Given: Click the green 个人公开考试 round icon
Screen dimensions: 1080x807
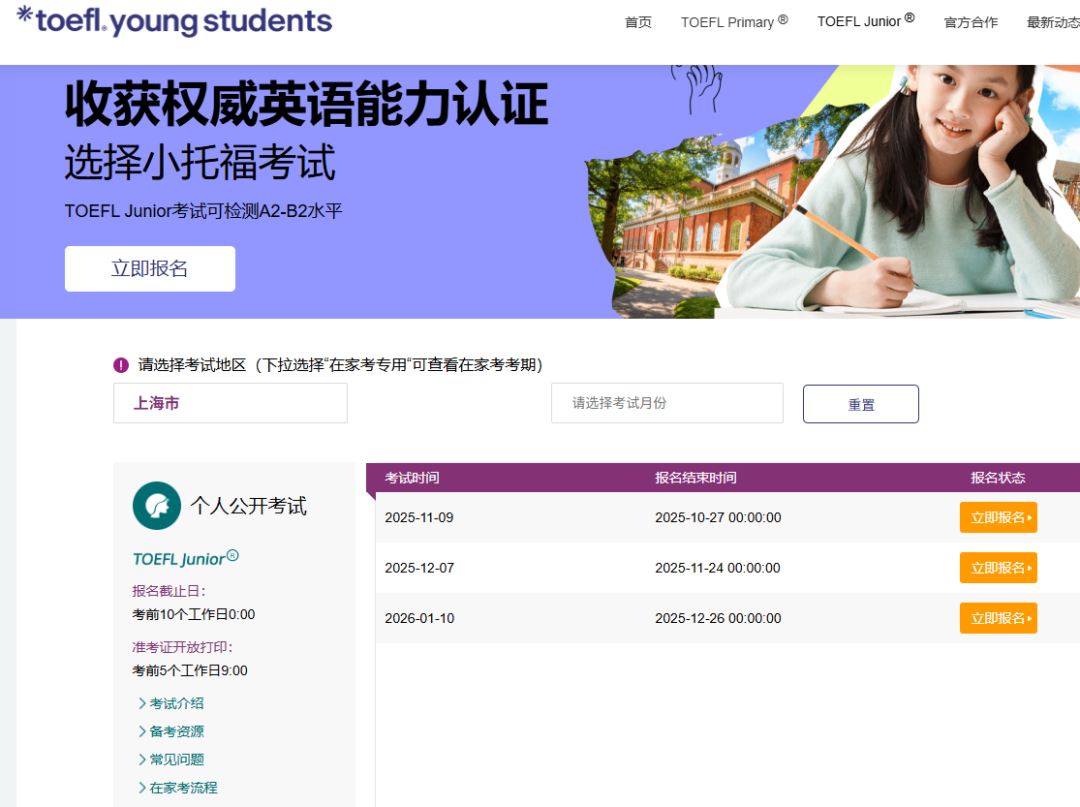Looking at the screenshot, I should tap(157, 505).
